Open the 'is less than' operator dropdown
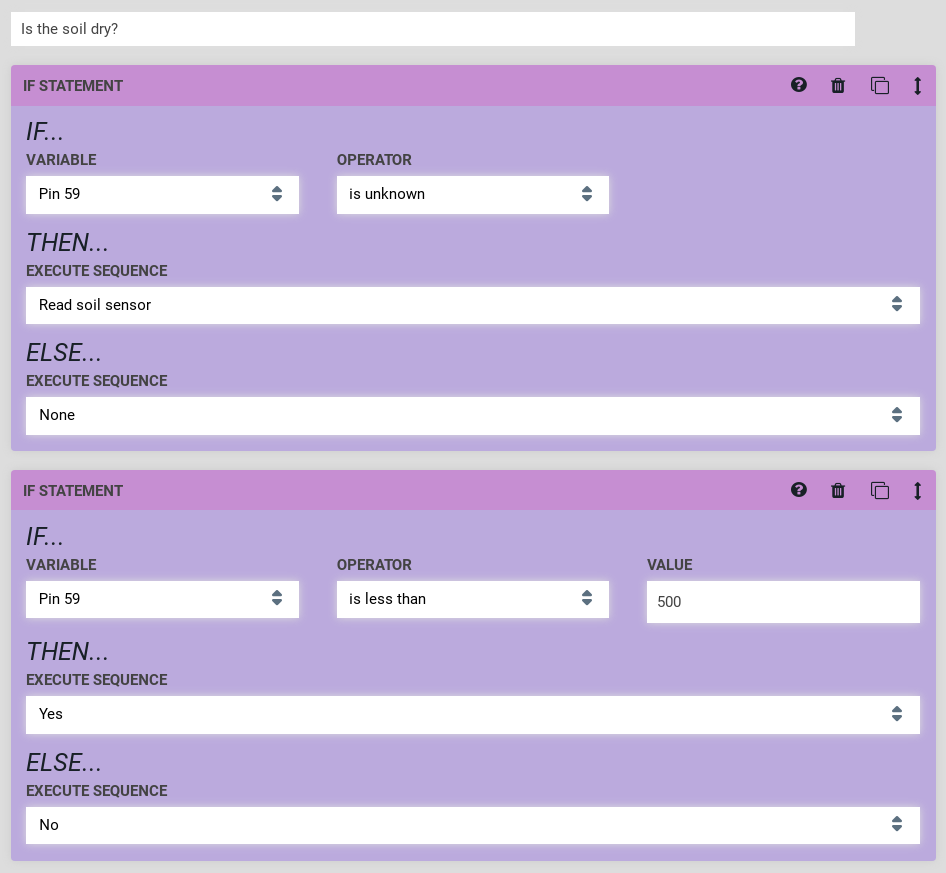946x873 pixels. click(472, 599)
